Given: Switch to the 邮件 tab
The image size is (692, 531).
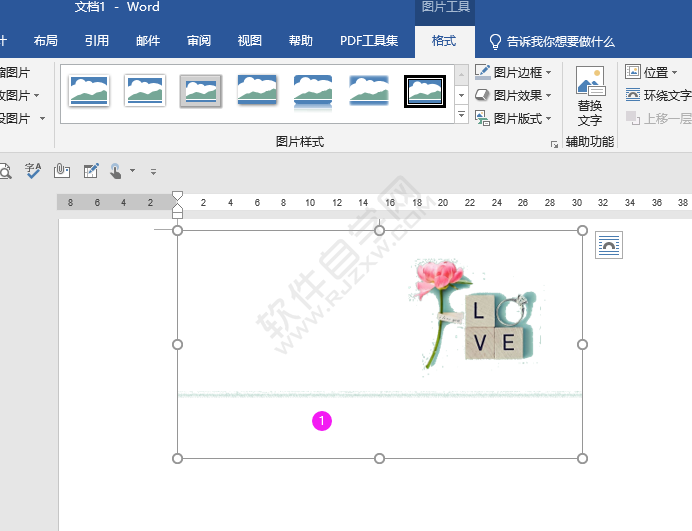Looking at the screenshot, I should tap(148, 41).
